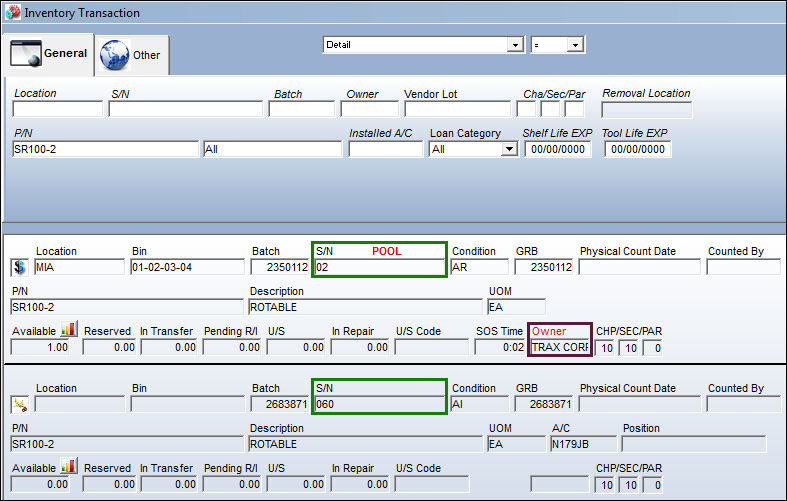This screenshot has width=787, height=501.
Task: Click the S/N filter input field
Action: (x=185, y=109)
